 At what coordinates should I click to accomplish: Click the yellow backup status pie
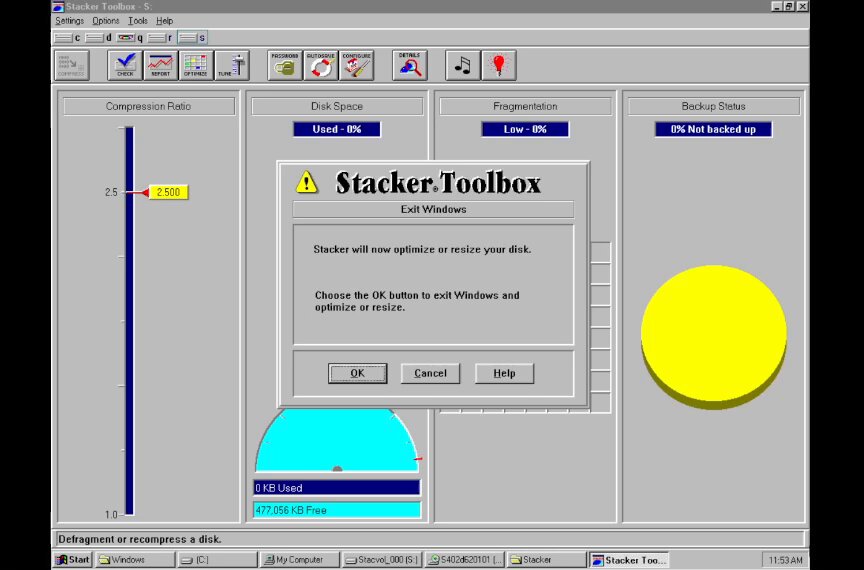tap(714, 336)
